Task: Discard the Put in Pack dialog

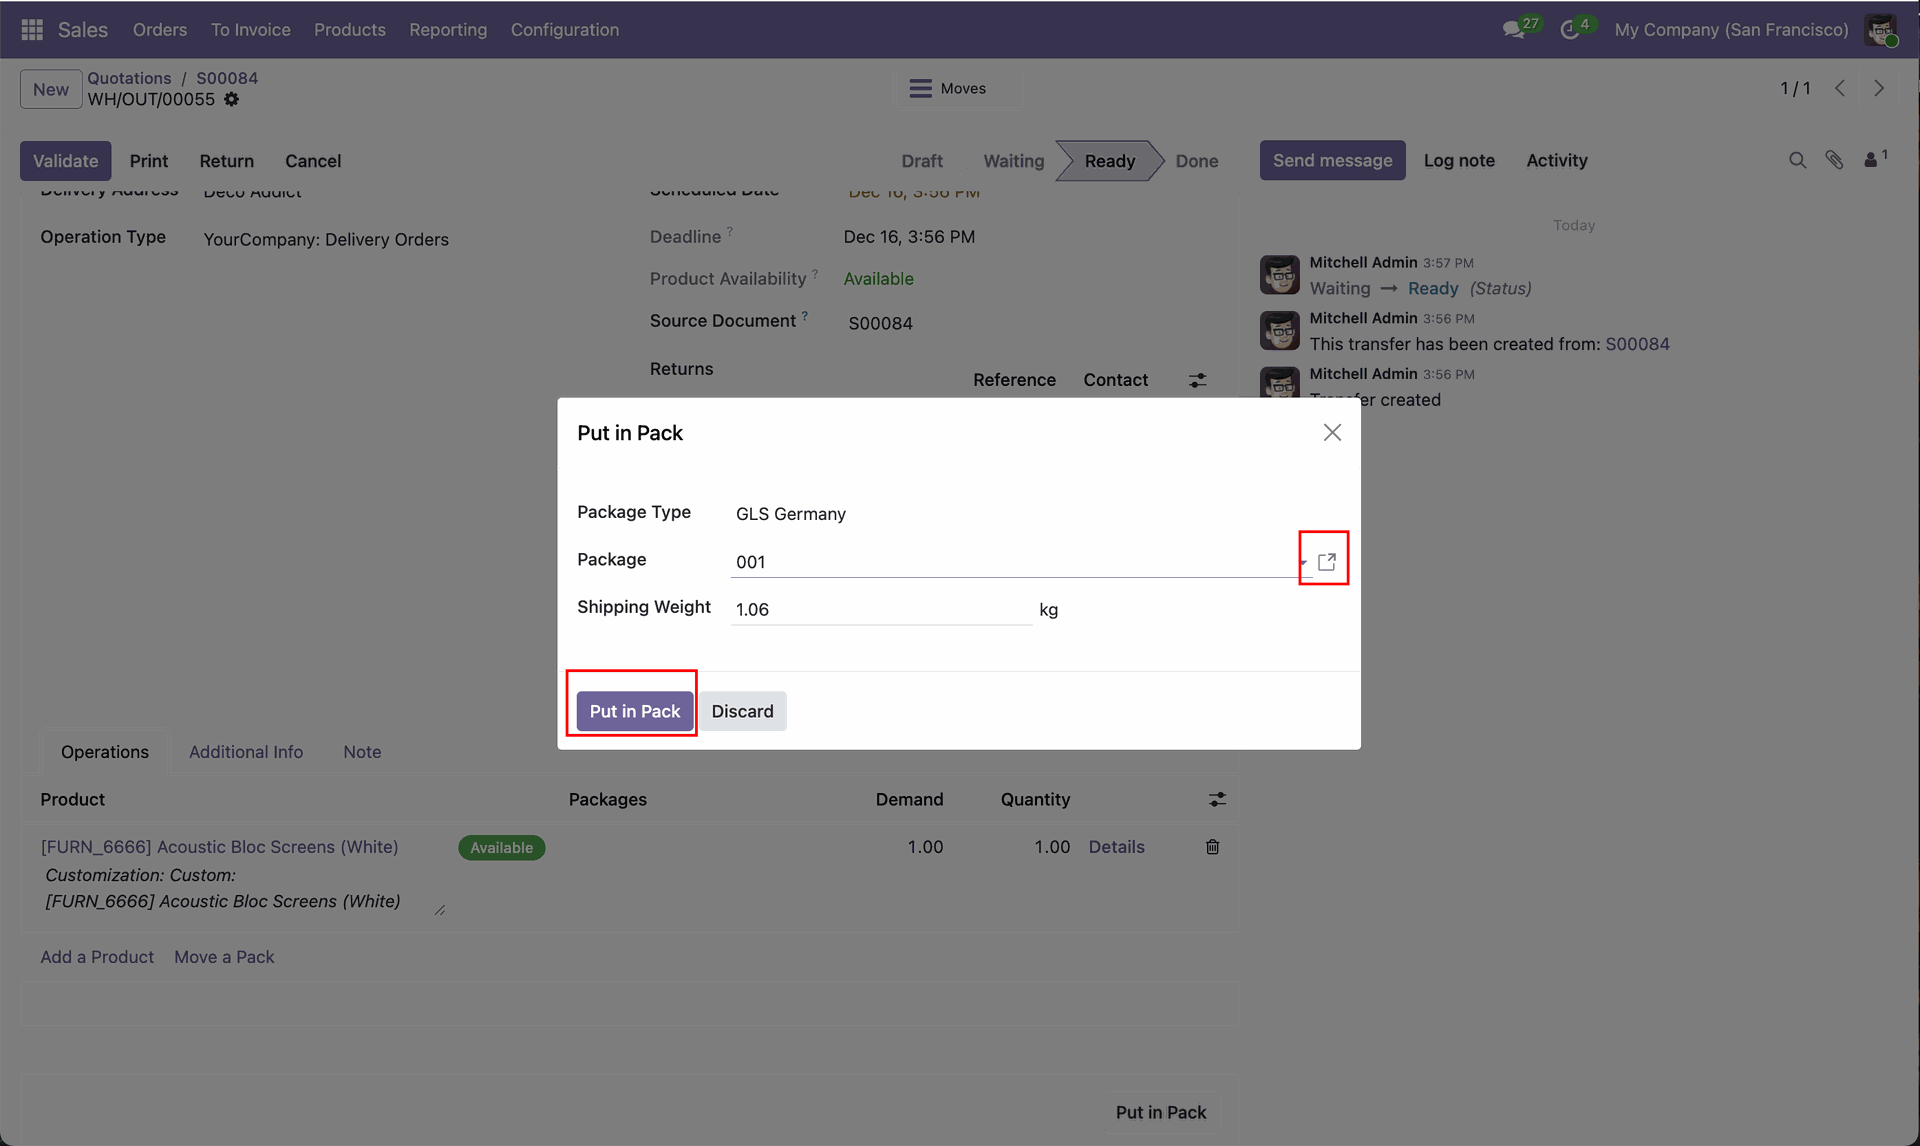Action: (742, 711)
